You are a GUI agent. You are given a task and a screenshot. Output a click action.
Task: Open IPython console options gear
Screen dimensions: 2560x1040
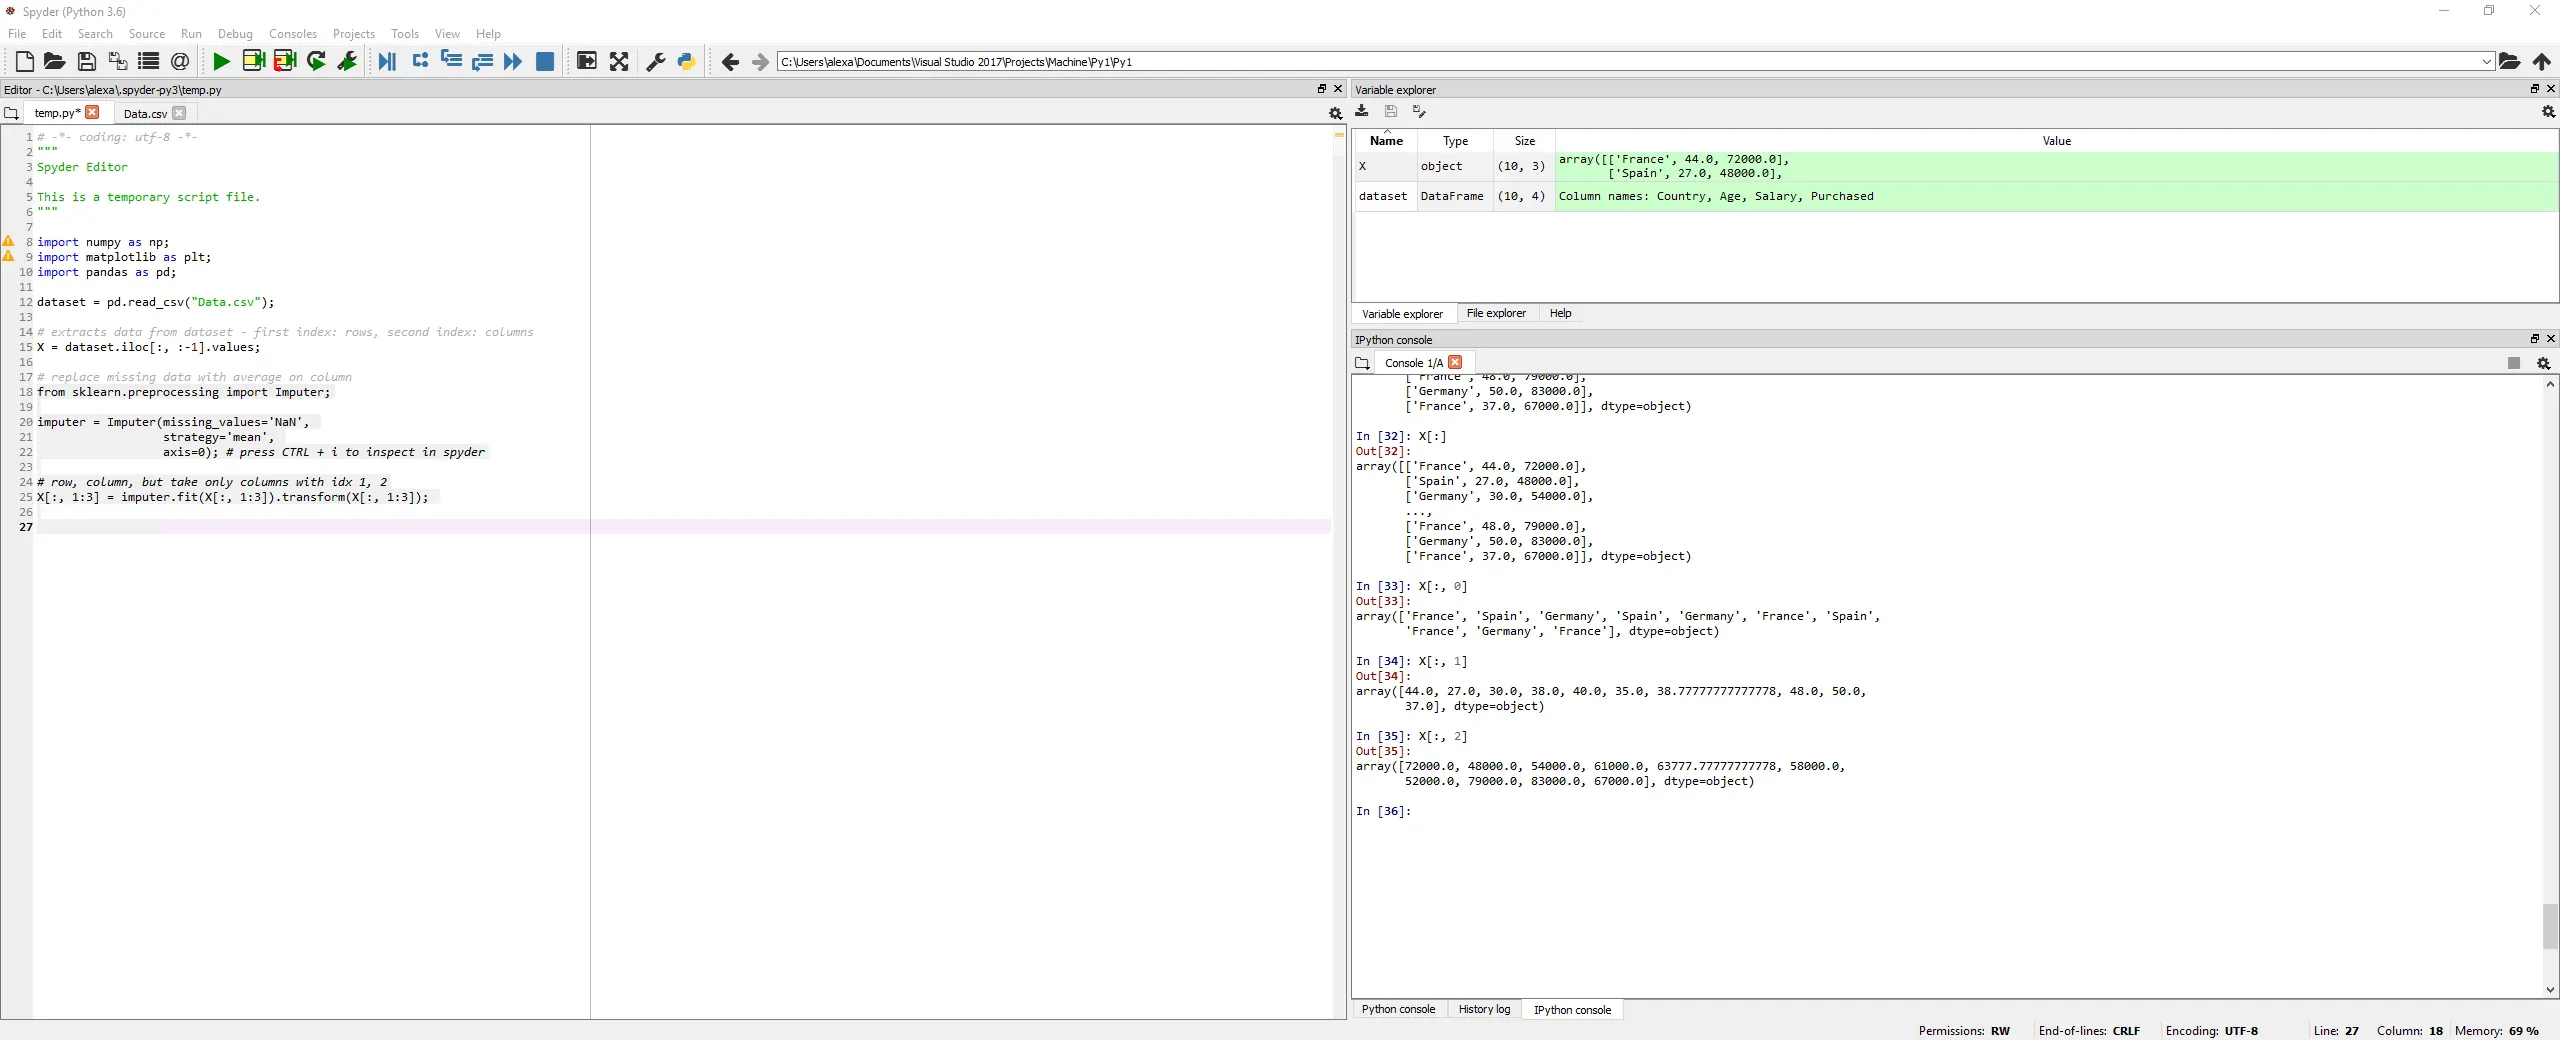2544,363
